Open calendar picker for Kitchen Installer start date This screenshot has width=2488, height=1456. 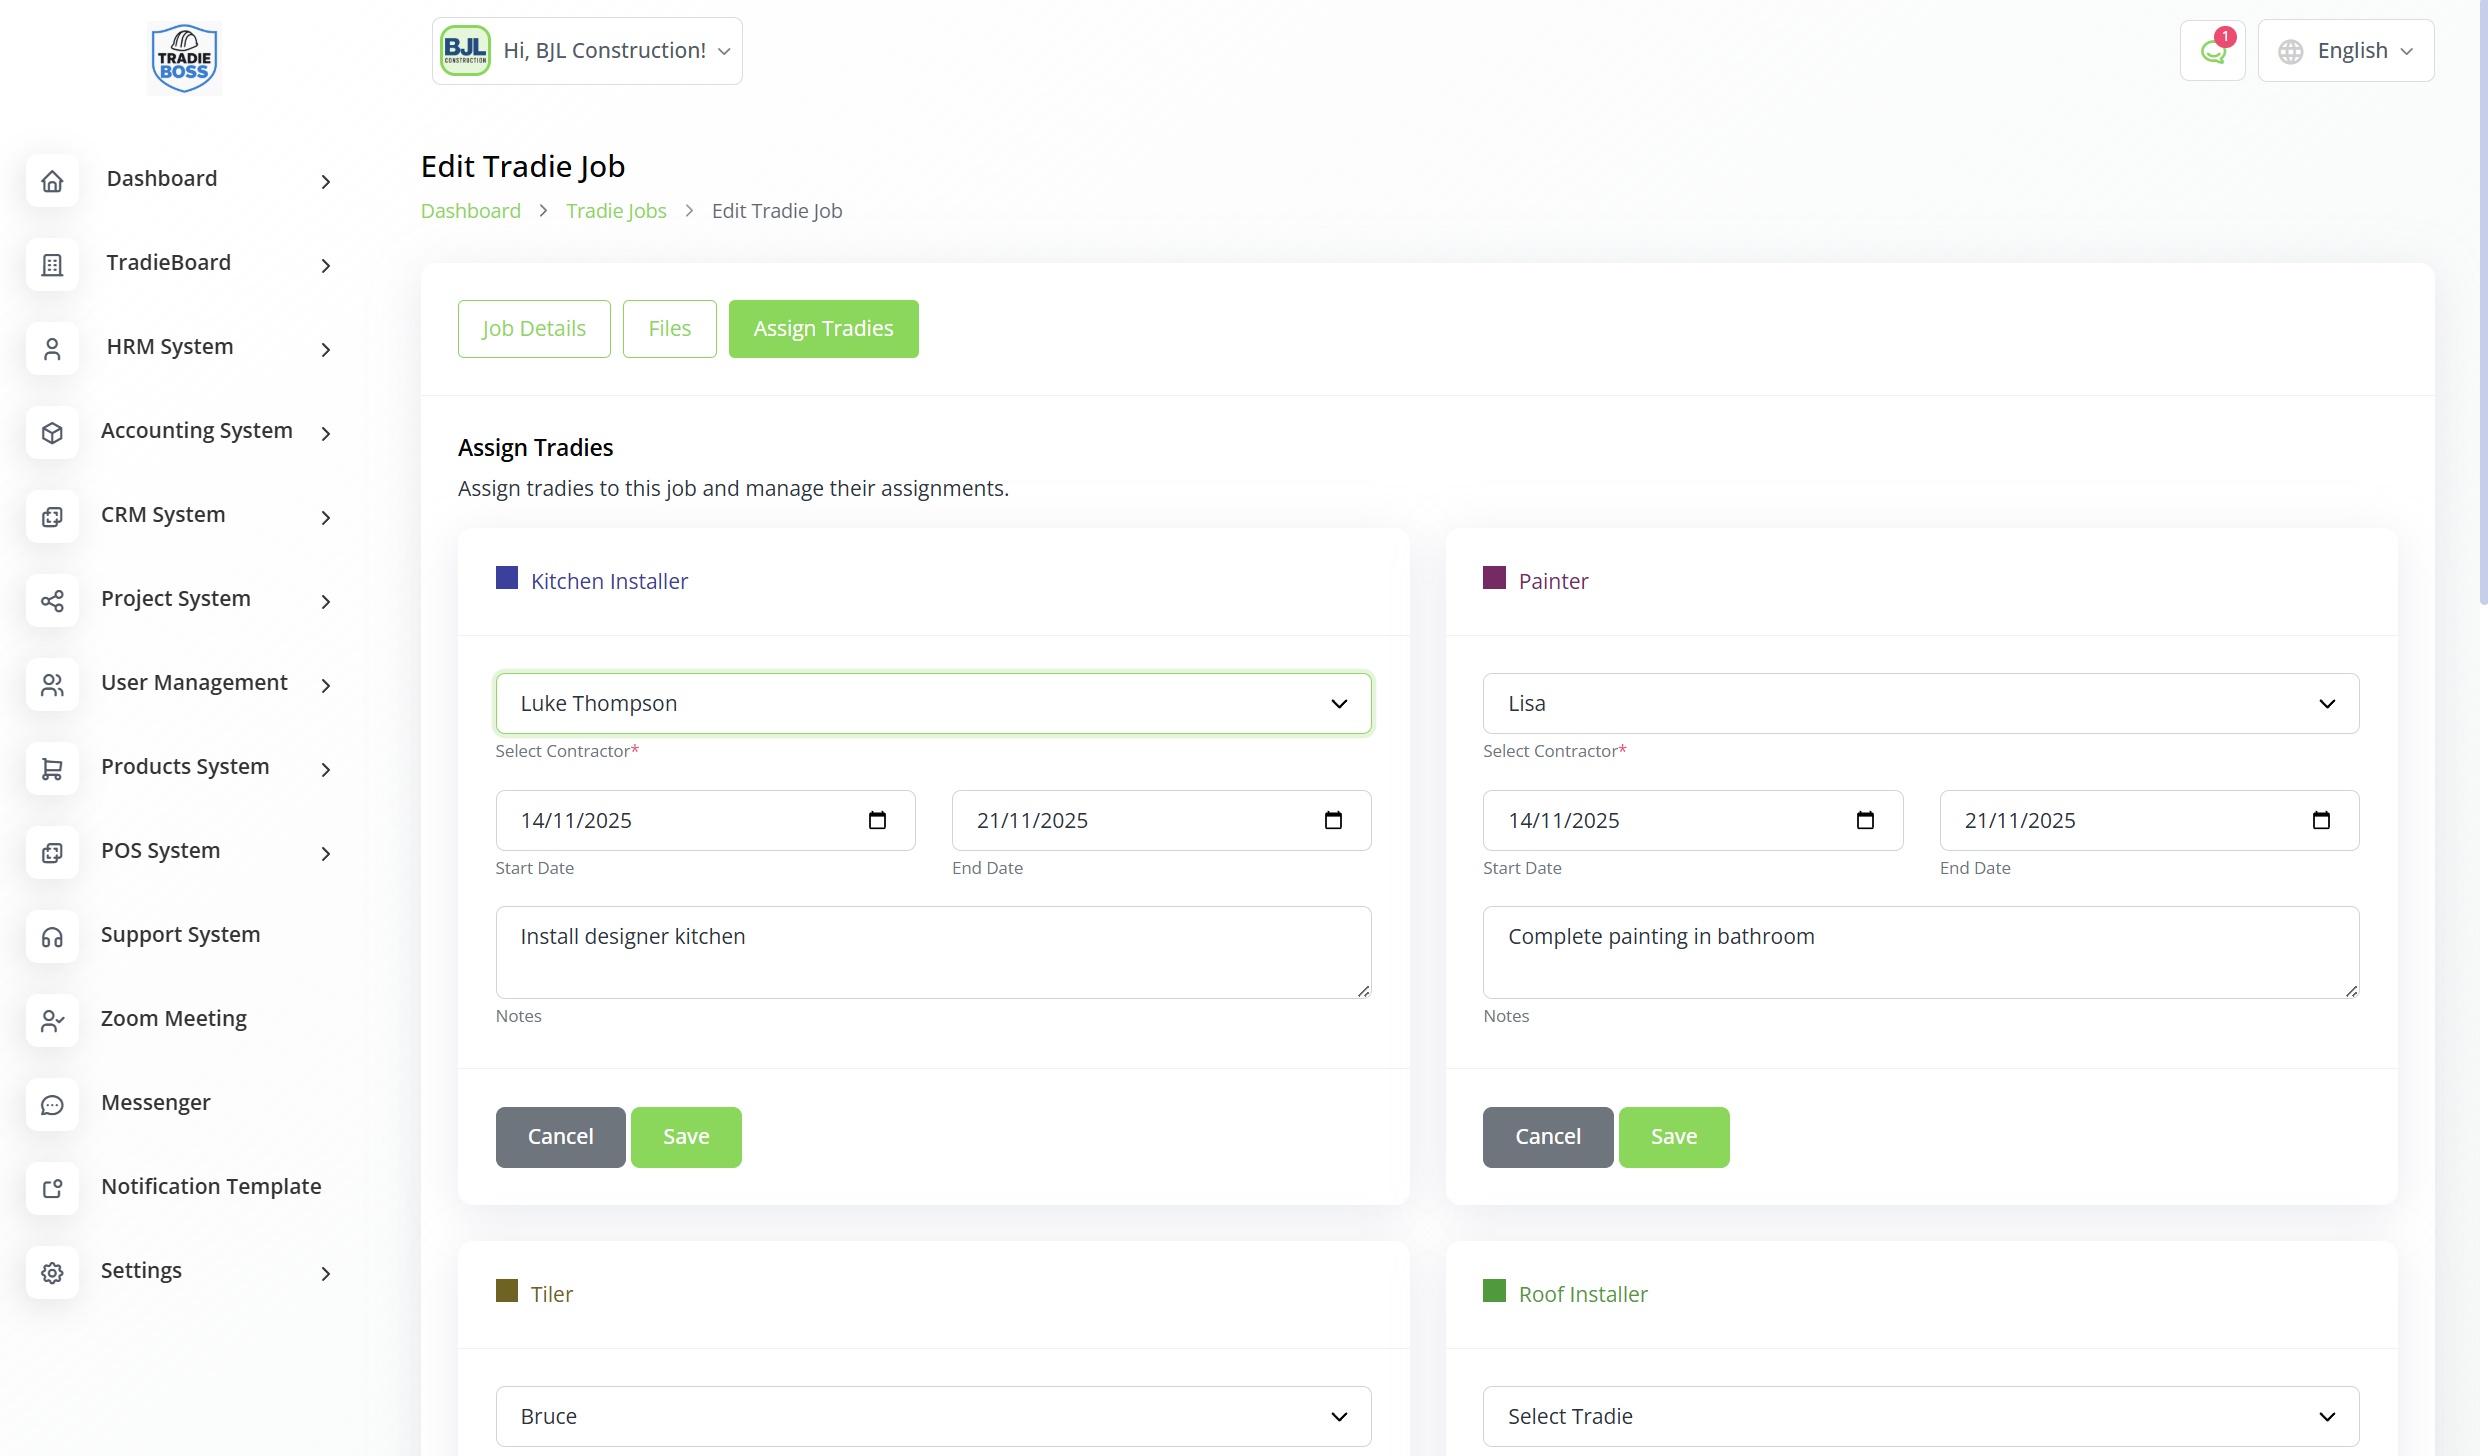877,820
